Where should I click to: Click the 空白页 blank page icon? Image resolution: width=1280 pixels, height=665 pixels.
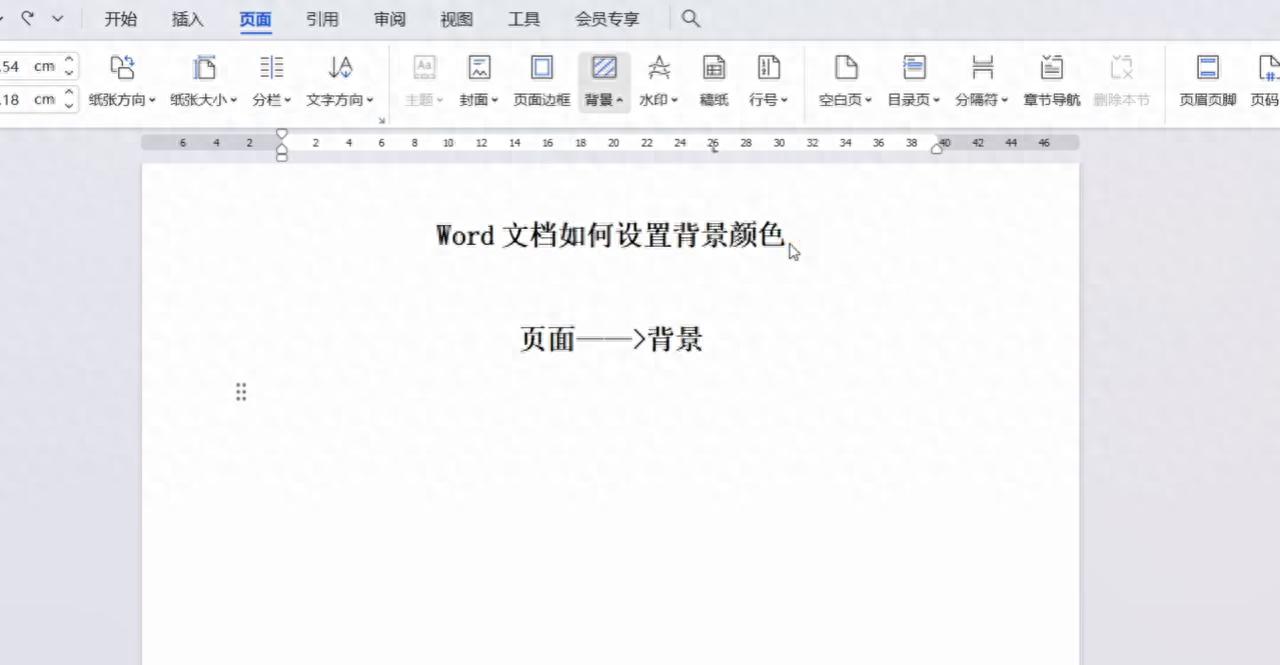click(846, 67)
